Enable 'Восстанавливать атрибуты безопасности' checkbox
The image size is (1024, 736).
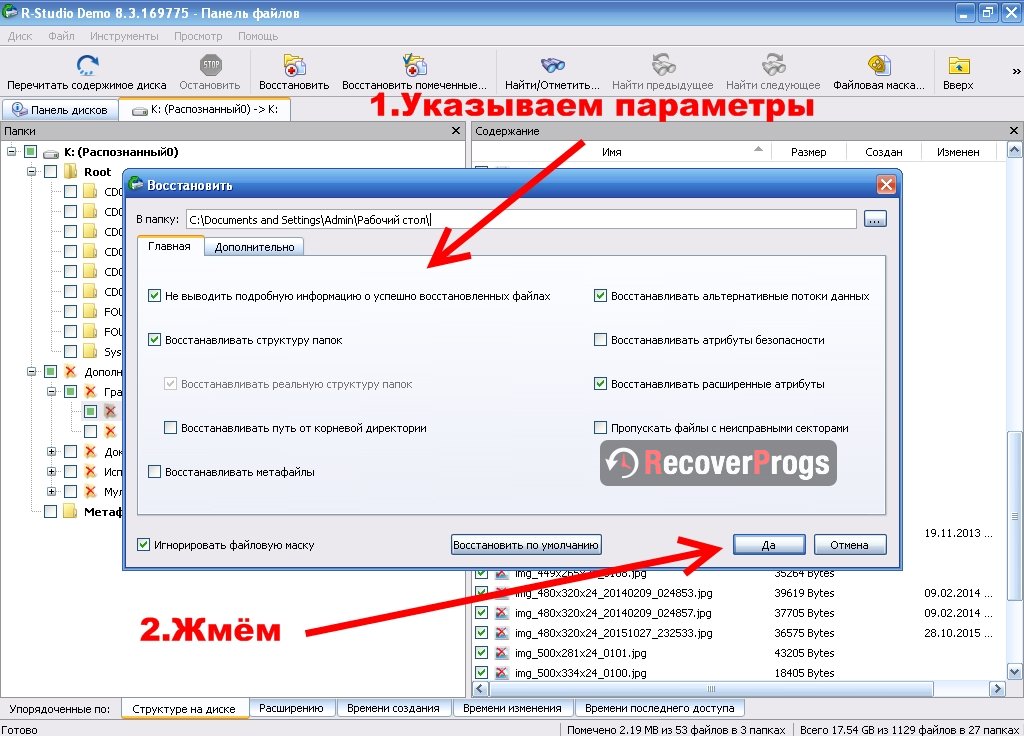(x=600, y=340)
